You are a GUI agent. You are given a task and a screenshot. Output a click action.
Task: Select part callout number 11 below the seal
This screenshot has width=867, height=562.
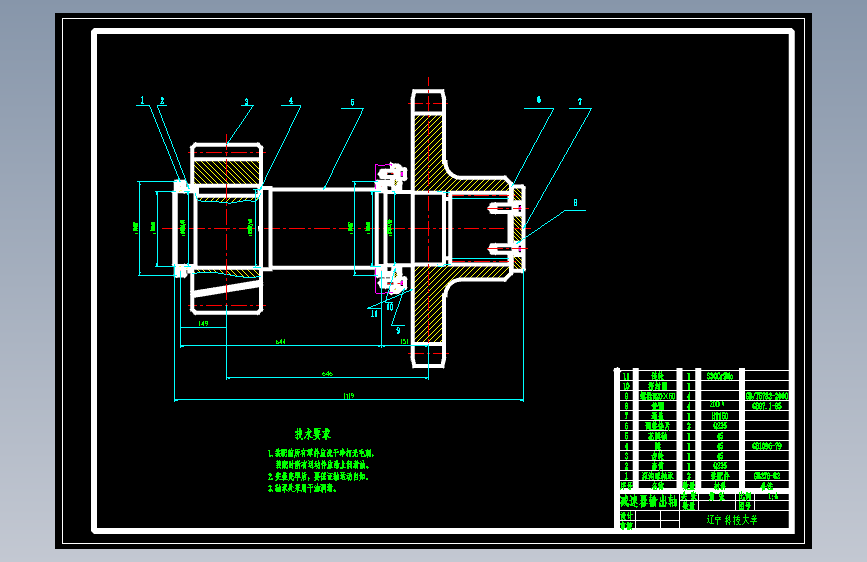pos(374,314)
